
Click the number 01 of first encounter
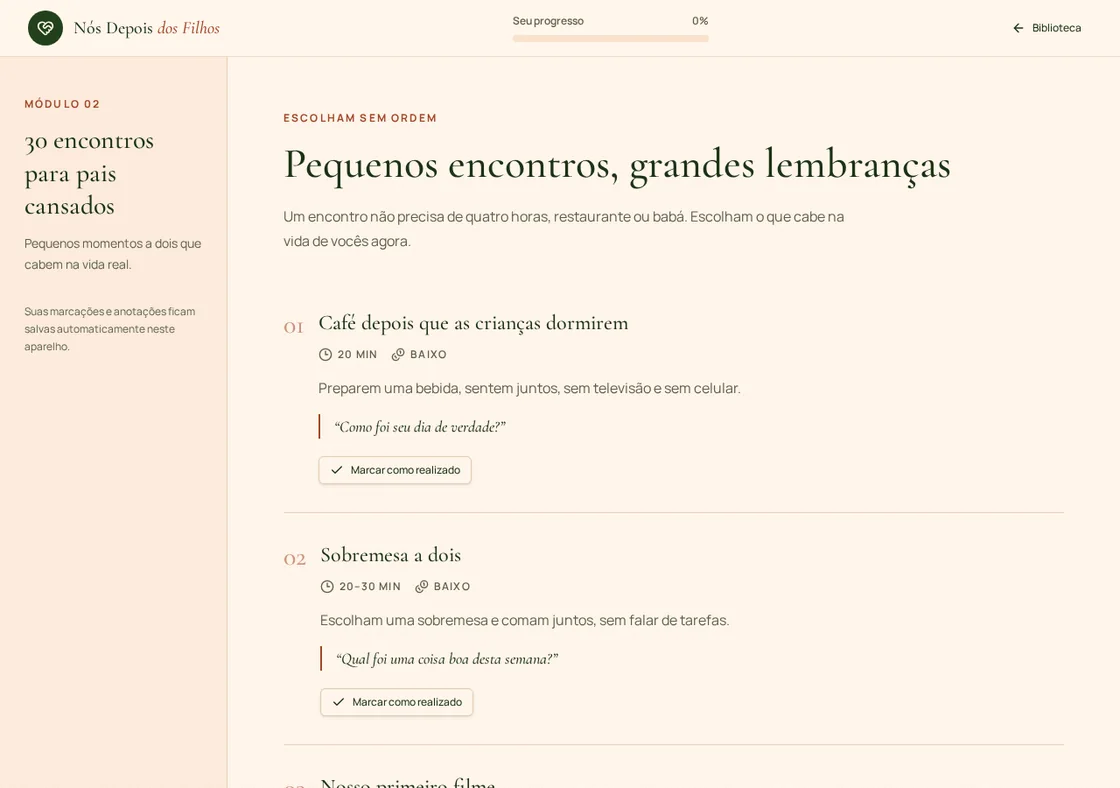click(x=294, y=327)
